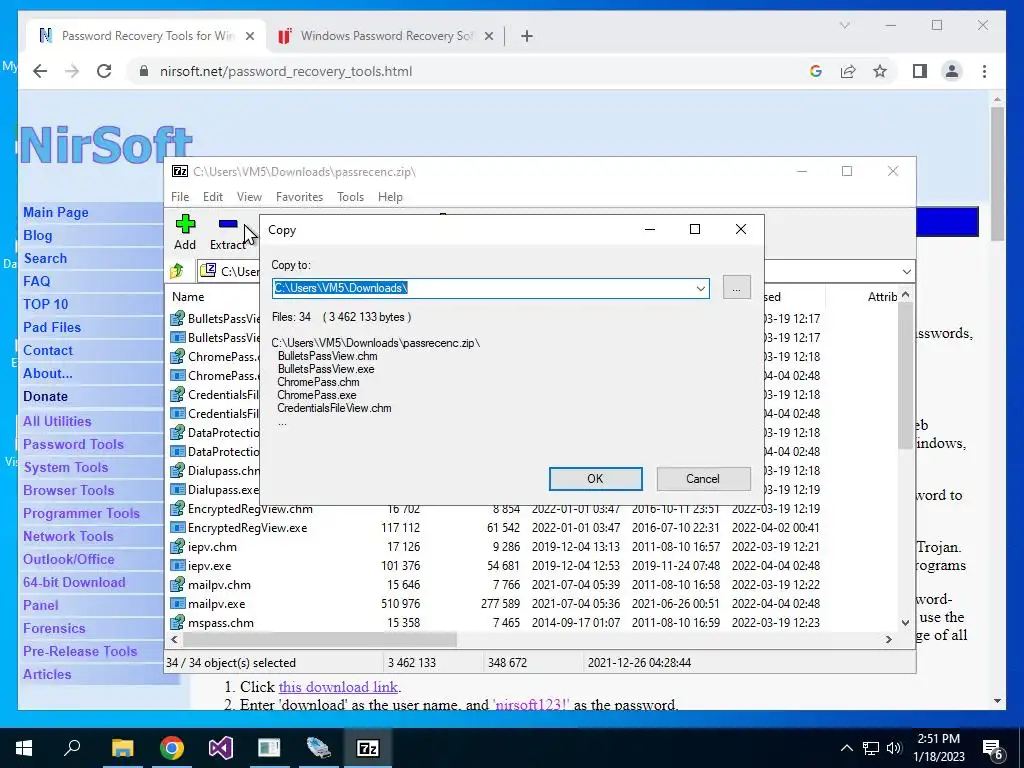Click the iepv.exe file icon
The width and height of the screenshot is (1024, 768).
point(178,566)
